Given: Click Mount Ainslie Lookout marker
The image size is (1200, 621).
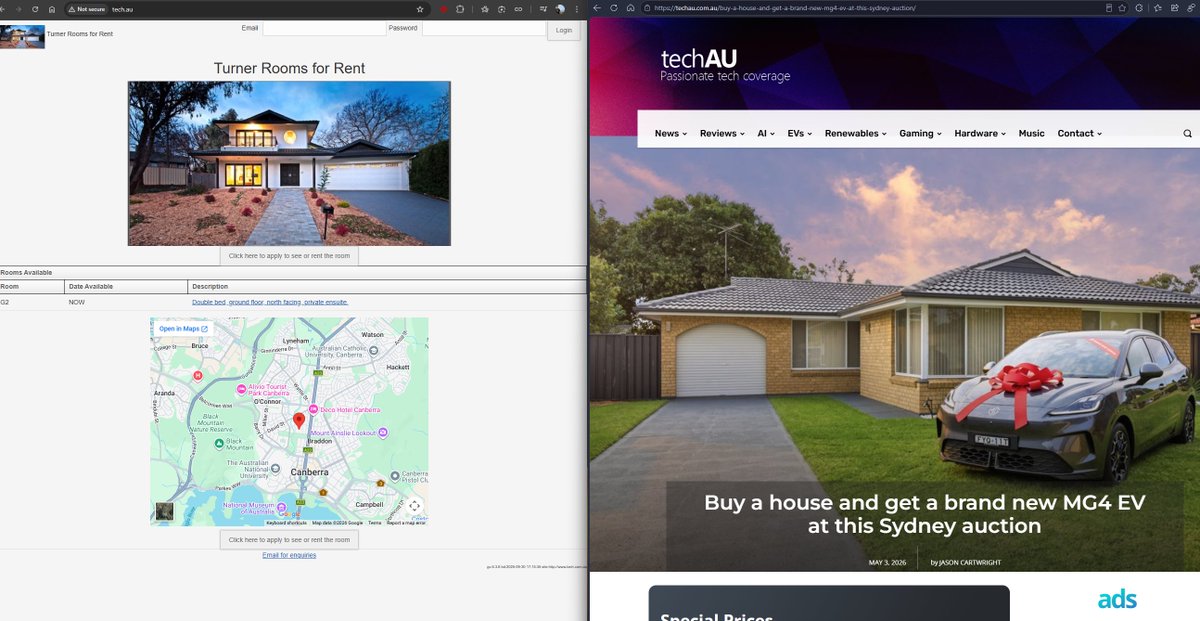Looking at the screenshot, I should pyautogui.click(x=384, y=432).
